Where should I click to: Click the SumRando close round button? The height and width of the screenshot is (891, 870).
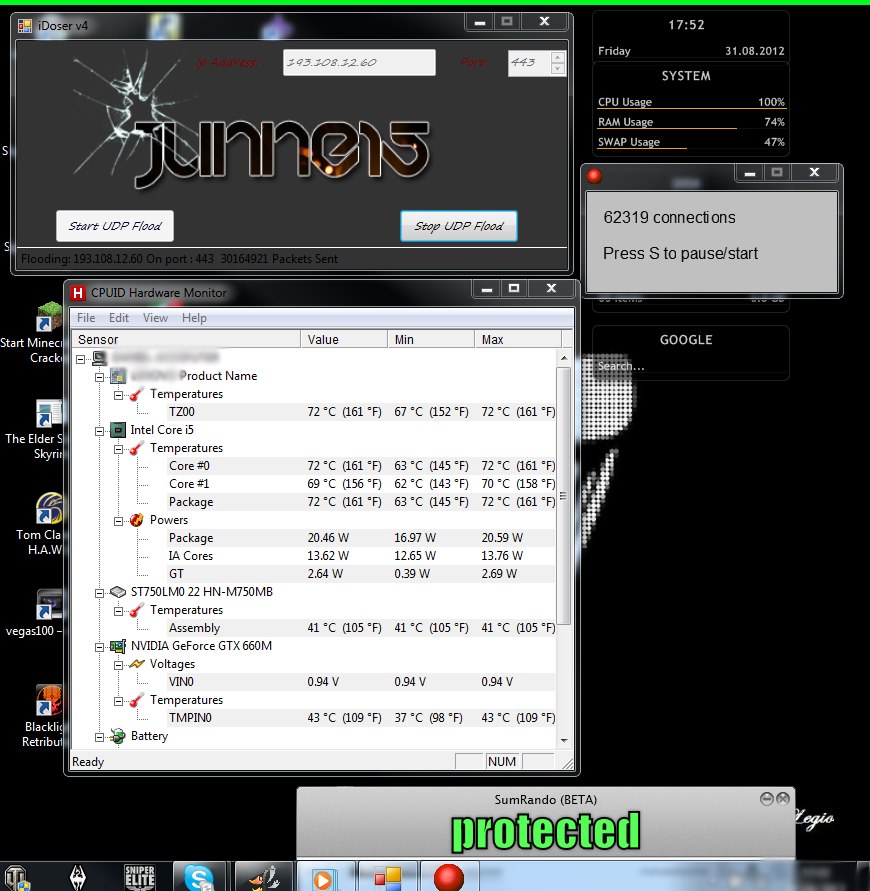(x=783, y=799)
